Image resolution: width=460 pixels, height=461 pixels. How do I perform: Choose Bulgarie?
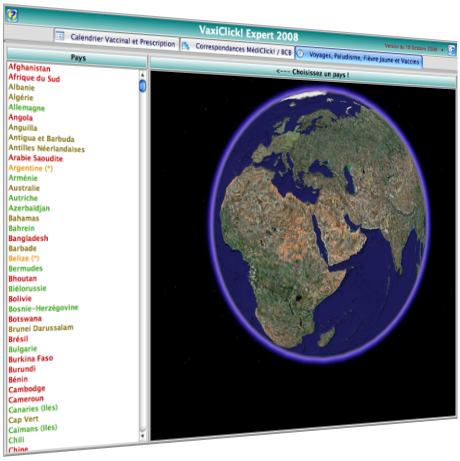pyautogui.click(x=23, y=349)
